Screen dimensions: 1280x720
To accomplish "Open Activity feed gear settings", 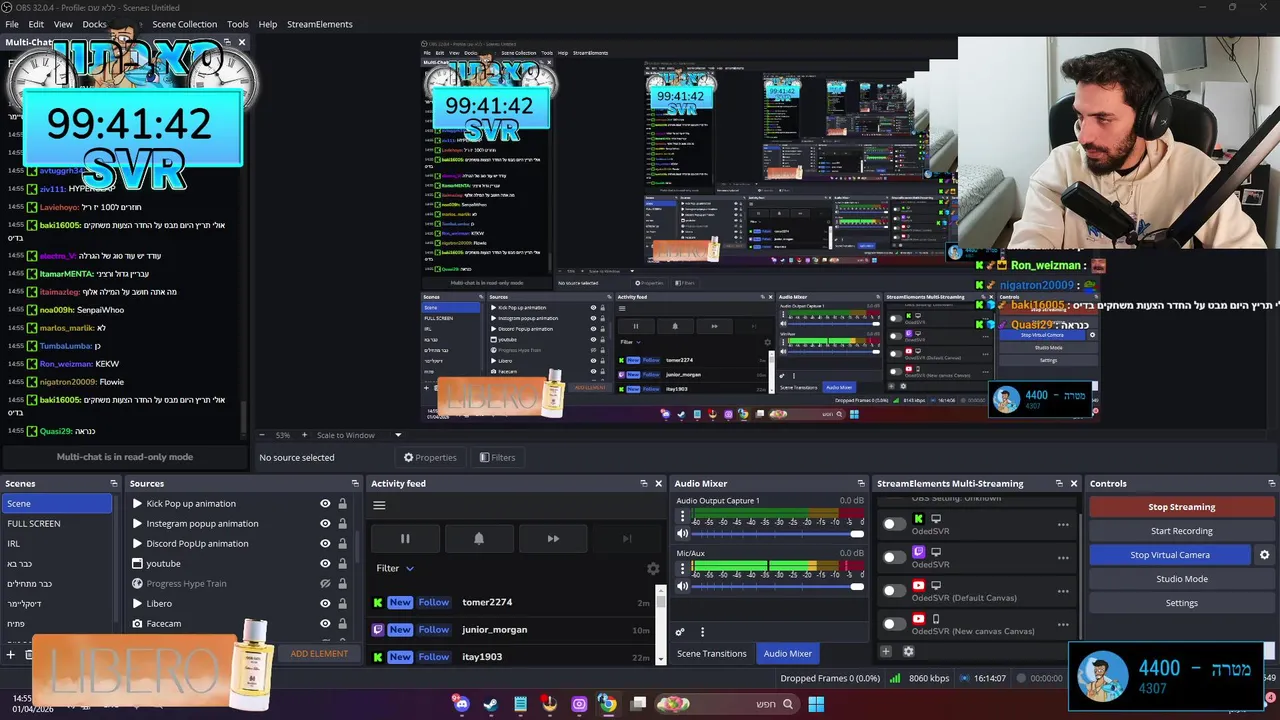I will (x=653, y=568).
